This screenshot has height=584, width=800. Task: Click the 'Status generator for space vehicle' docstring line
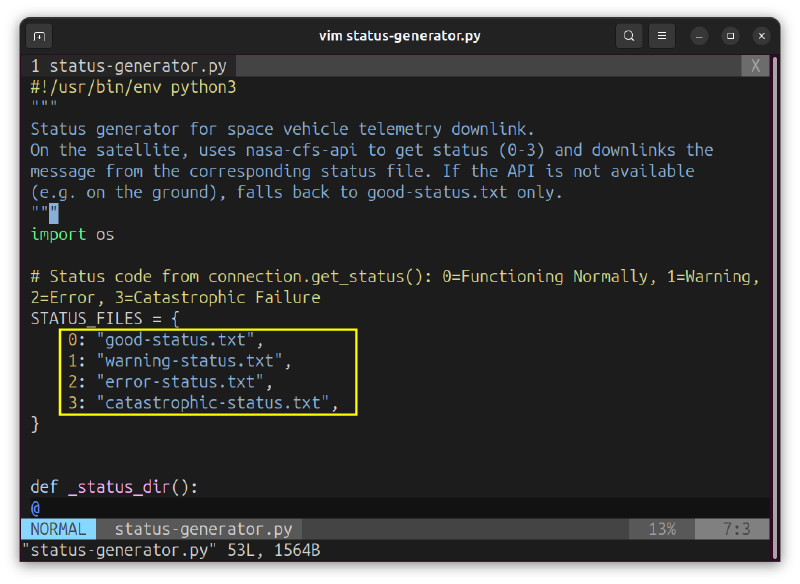[x=282, y=129]
